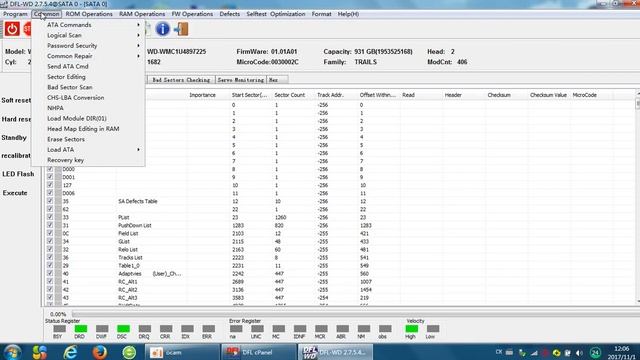The height and width of the screenshot is (360, 640).
Task: Expand the Common Repair submenu
Action: (88, 56)
